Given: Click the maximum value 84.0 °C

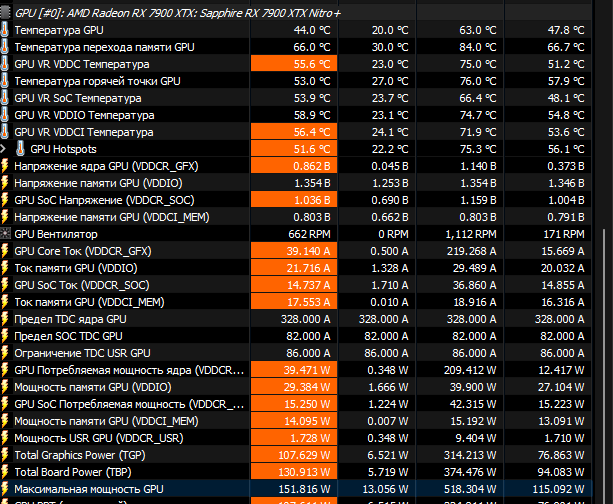Looking at the screenshot, I should click(x=478, y=47).
